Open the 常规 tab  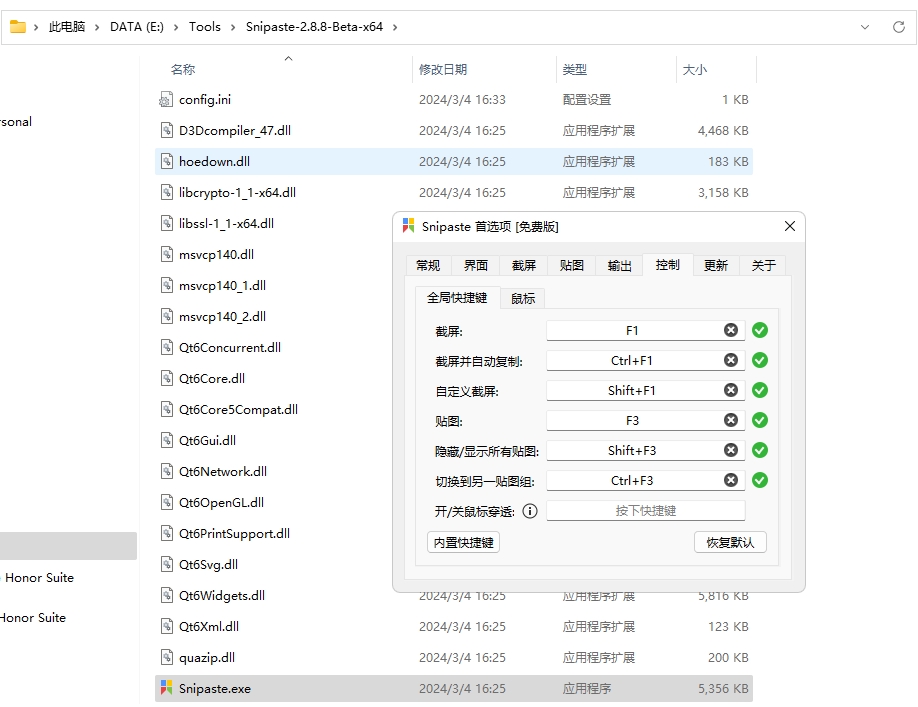pos(428,265)
